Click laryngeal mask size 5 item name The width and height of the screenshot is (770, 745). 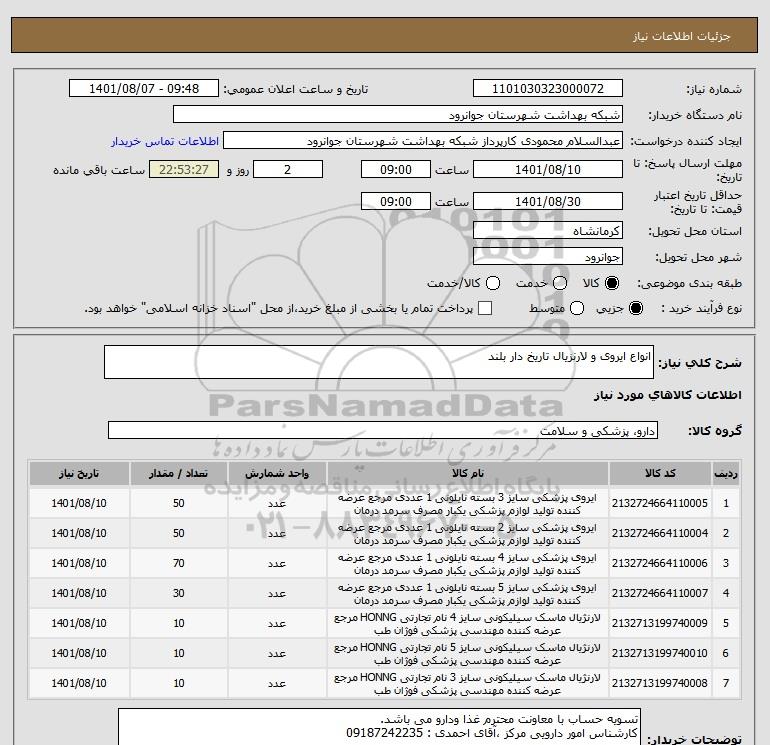[468, 654]
